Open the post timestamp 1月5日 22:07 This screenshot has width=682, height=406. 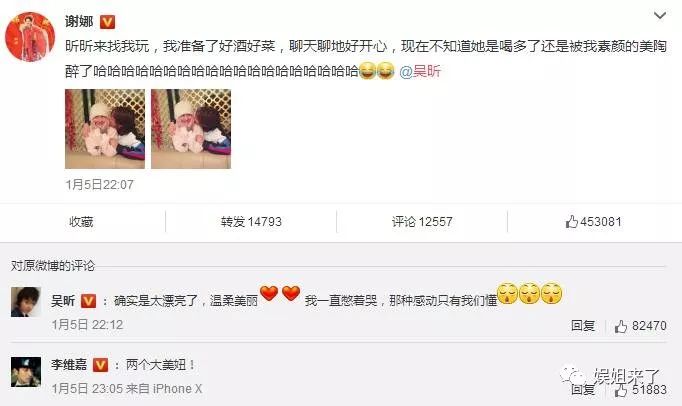coord(100,185)
